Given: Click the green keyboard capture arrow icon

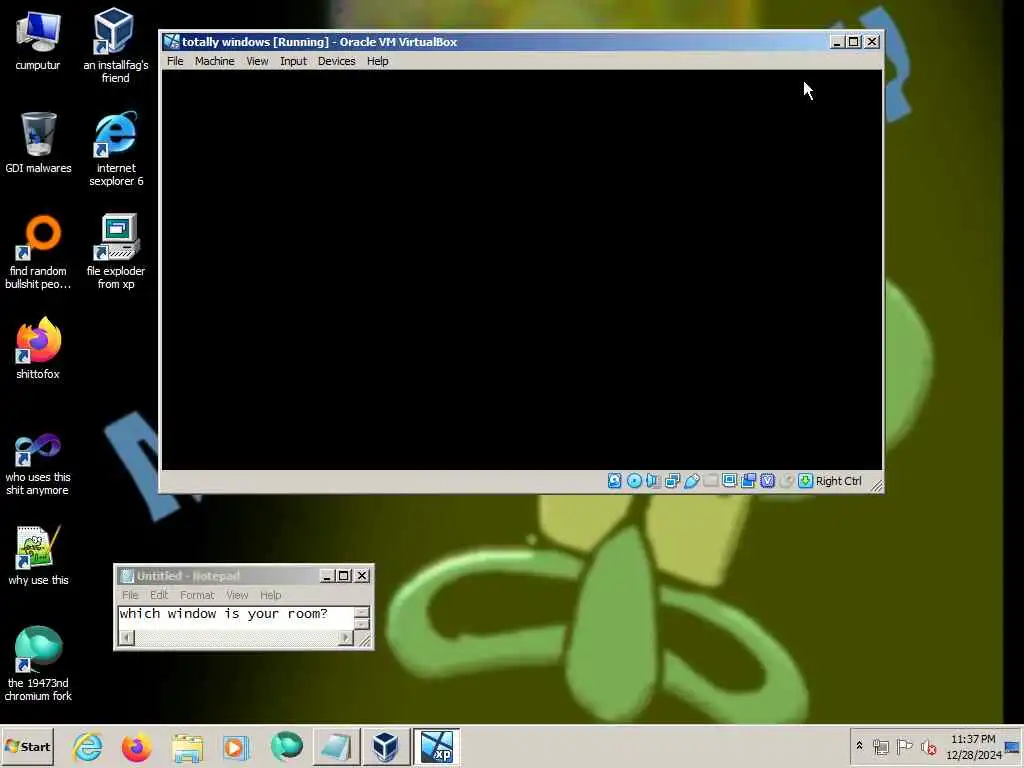Looking at the screenshot, I should coord(805,481).
